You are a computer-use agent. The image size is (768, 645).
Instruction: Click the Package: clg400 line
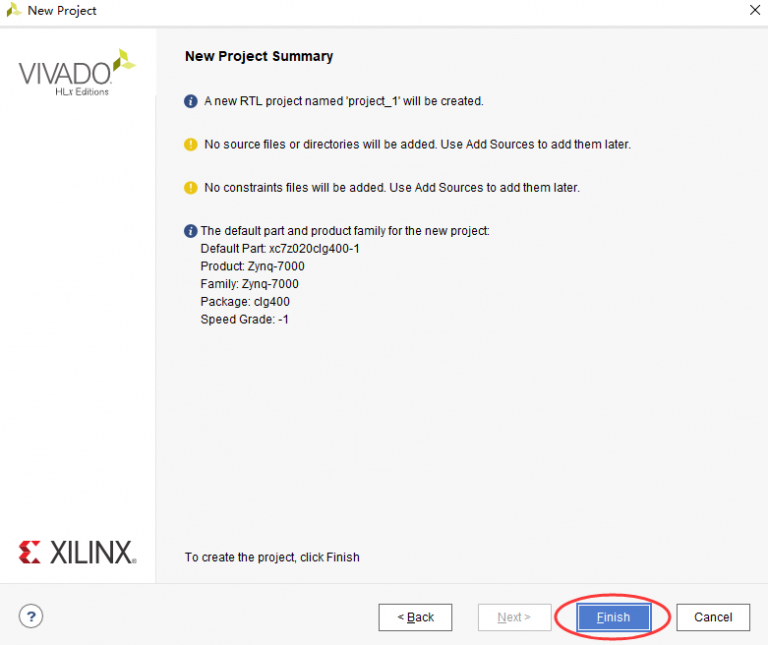click(245, 302)
